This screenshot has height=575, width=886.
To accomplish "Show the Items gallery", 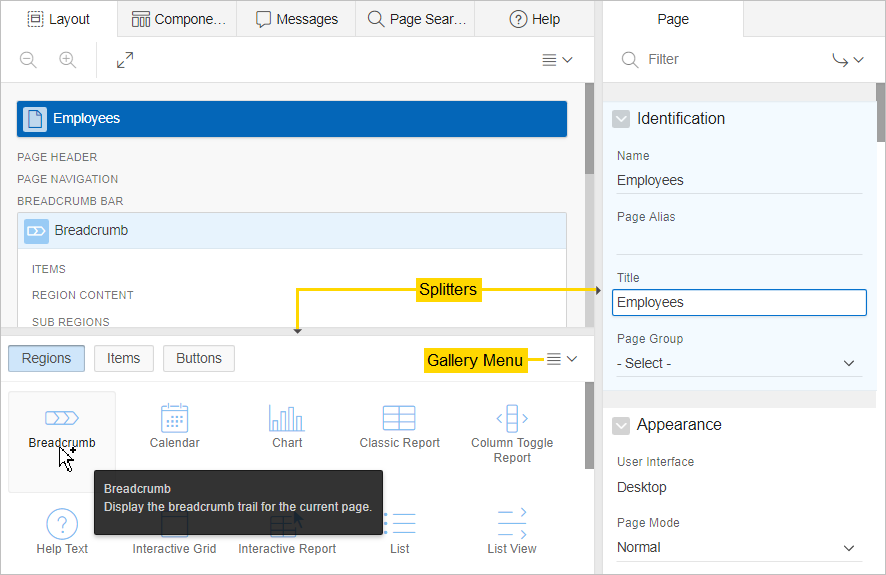I will [x=124, y=358].
